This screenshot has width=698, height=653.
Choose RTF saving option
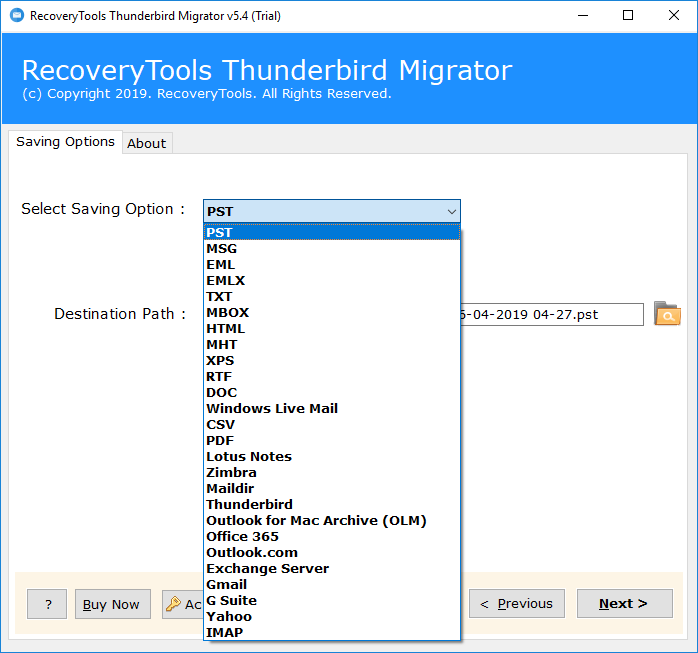tap(332, 377)
